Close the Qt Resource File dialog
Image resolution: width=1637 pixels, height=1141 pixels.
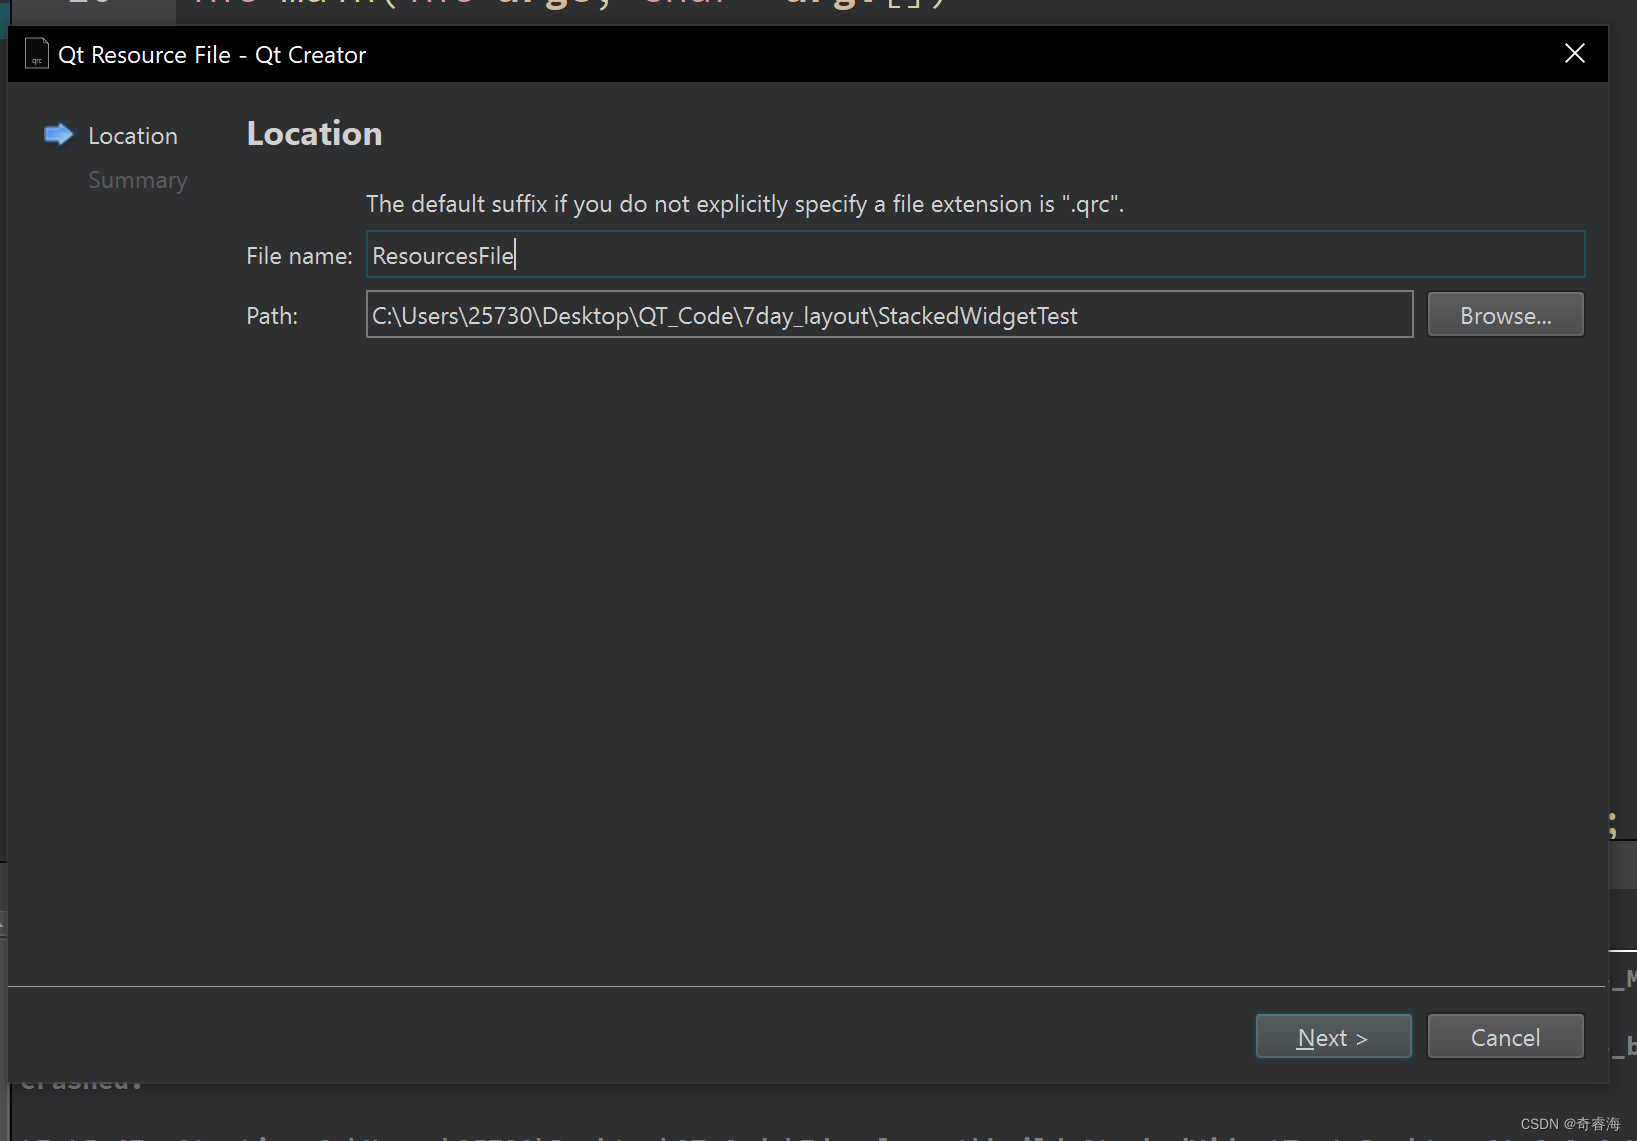pos(1574,54)
